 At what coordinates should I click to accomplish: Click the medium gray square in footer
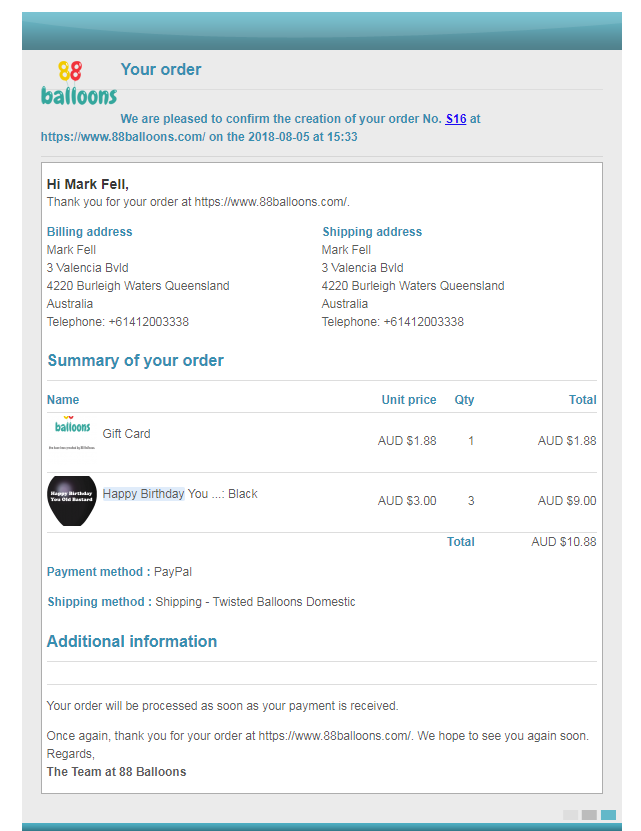589,815
